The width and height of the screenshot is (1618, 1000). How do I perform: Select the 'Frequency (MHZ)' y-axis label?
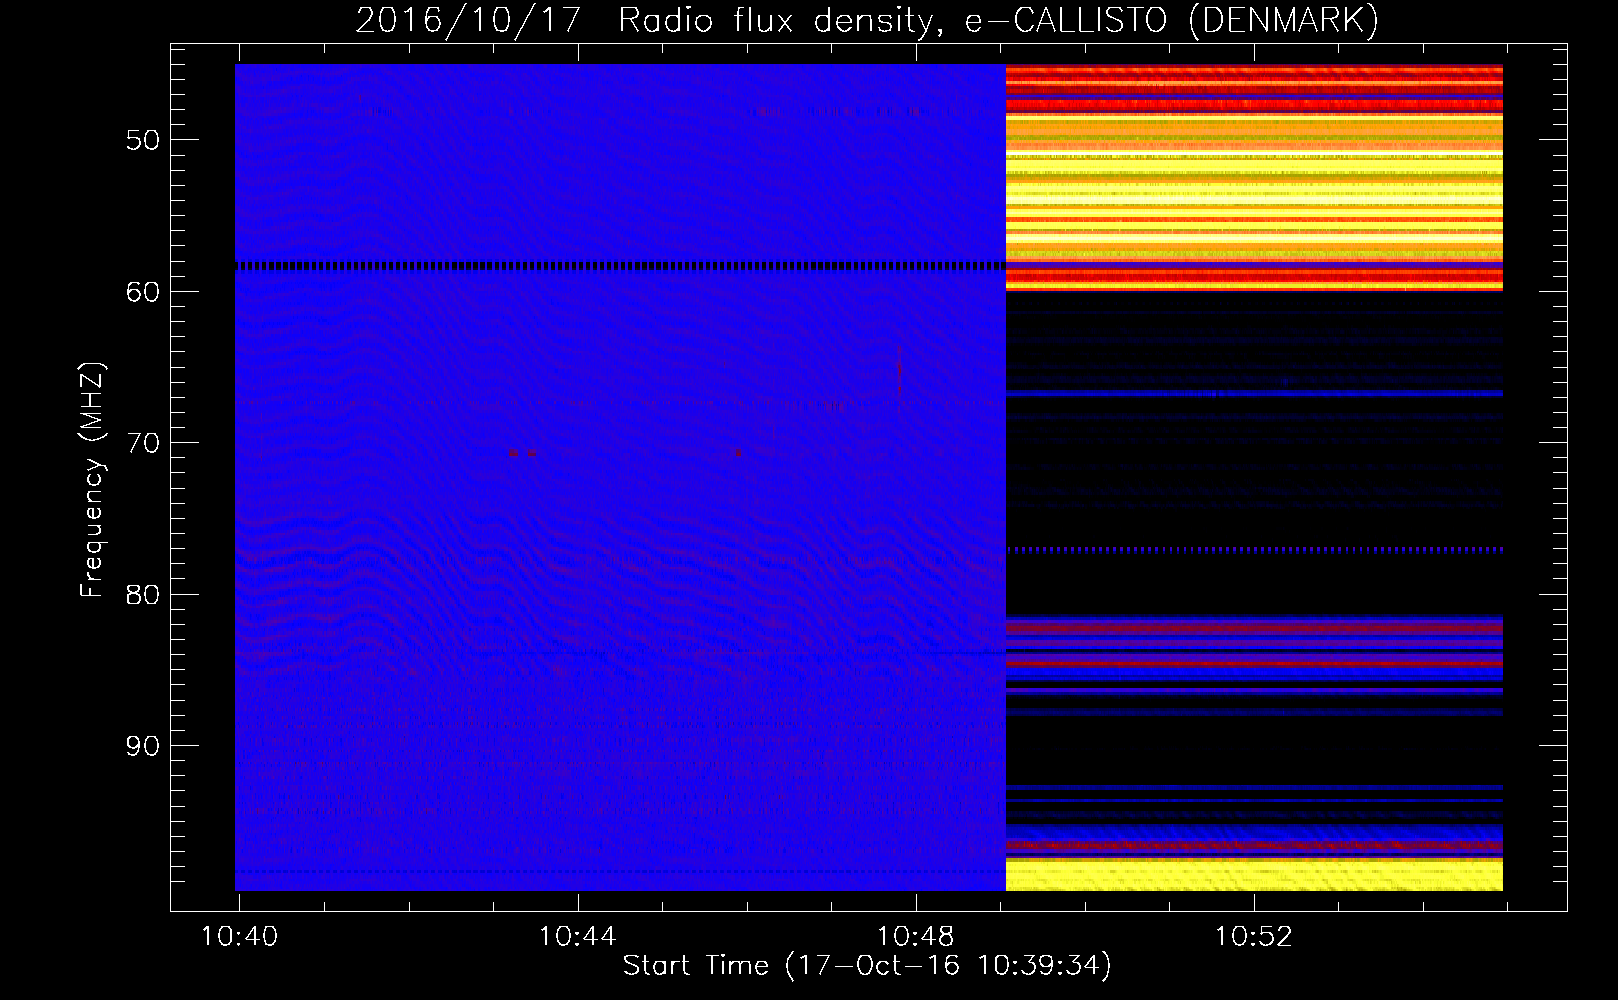[91, 480]
